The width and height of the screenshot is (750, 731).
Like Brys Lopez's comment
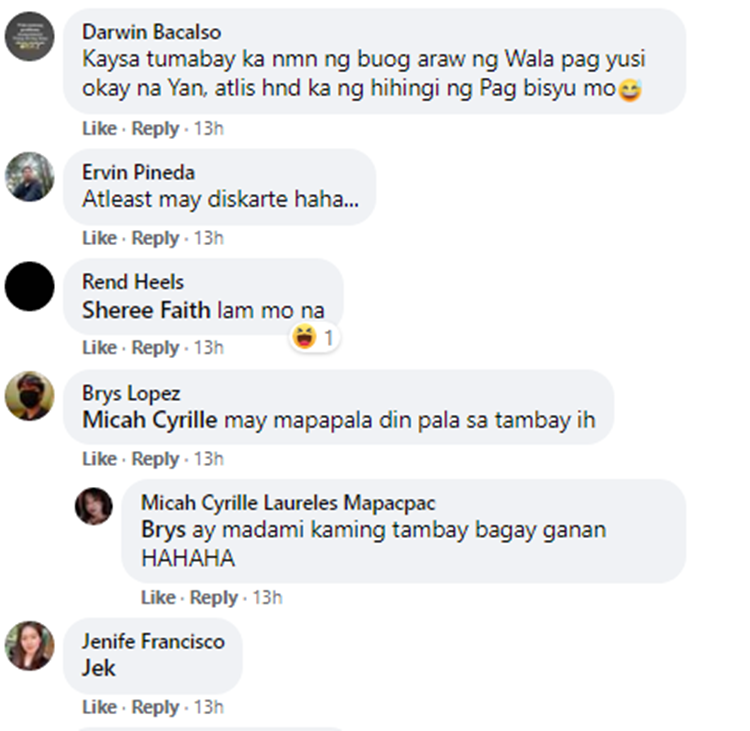pyautogui.click(x=99, y=459)
